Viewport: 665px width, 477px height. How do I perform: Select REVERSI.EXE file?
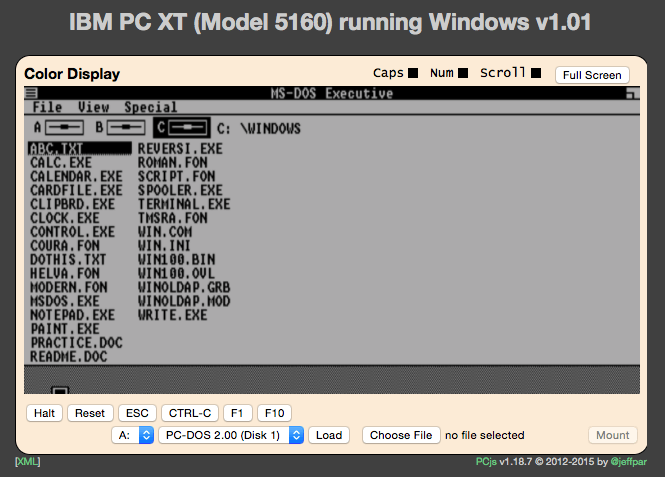[180, 149]
